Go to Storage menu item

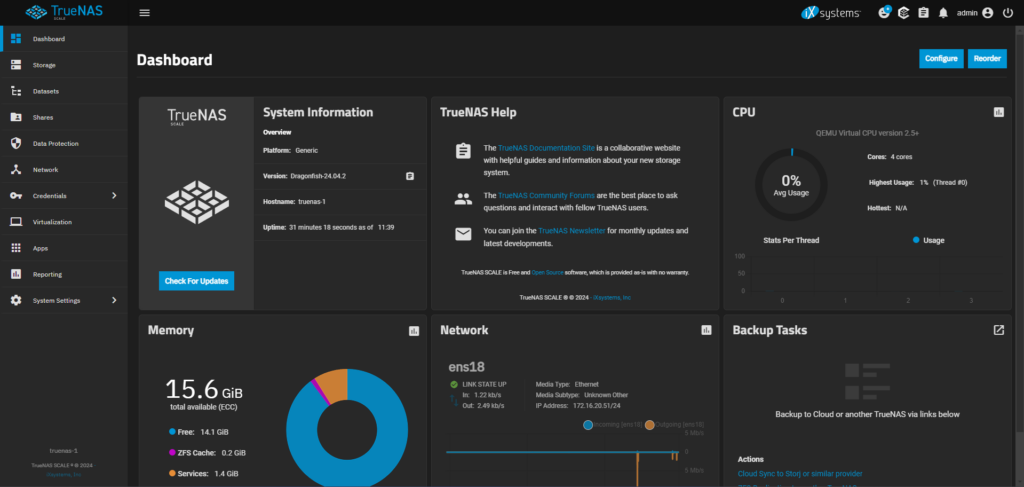(64, 65)
